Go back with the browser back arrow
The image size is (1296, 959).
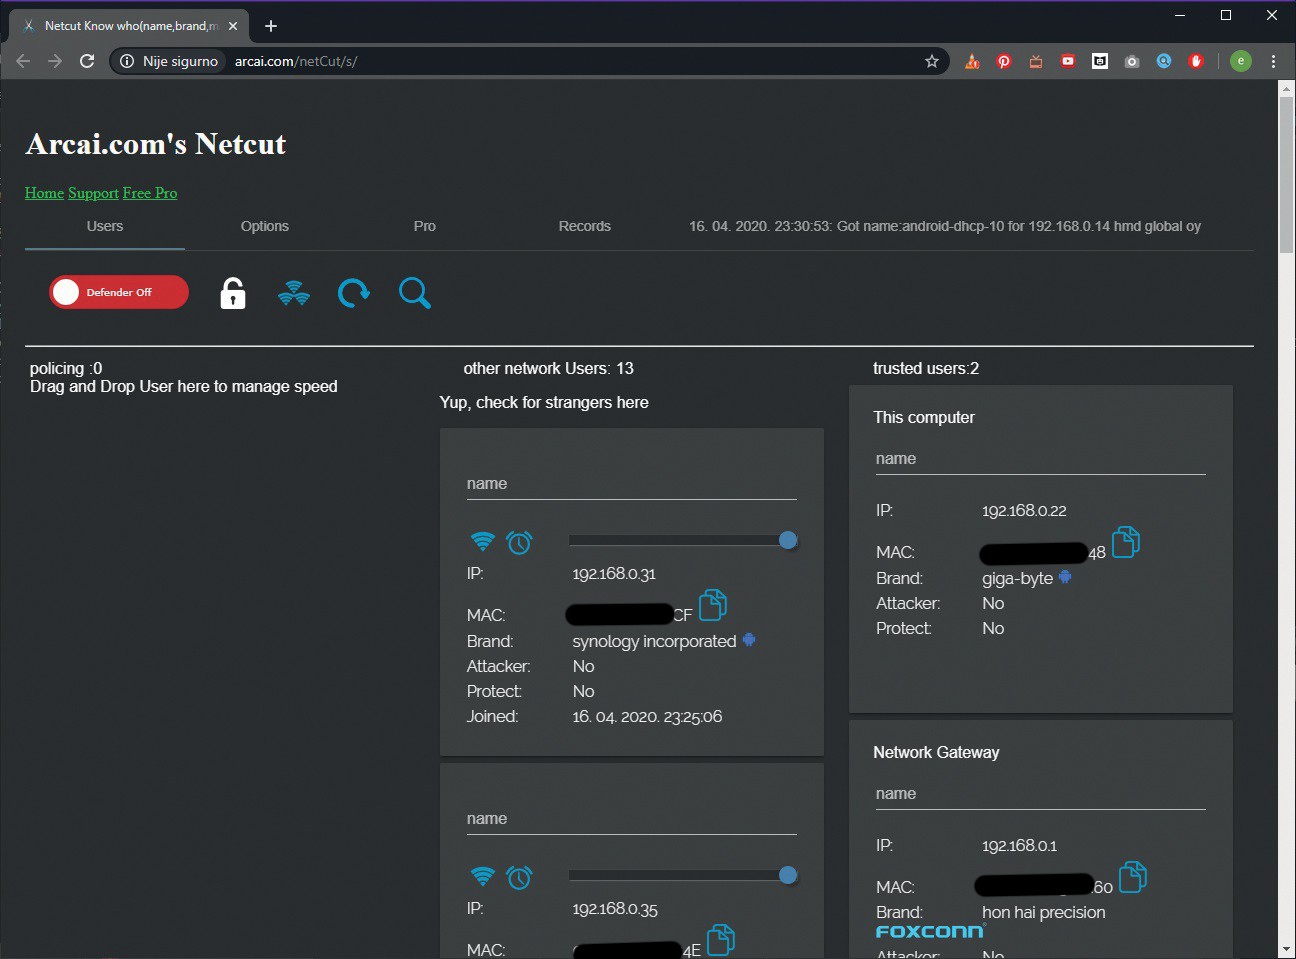click(23, 61)
